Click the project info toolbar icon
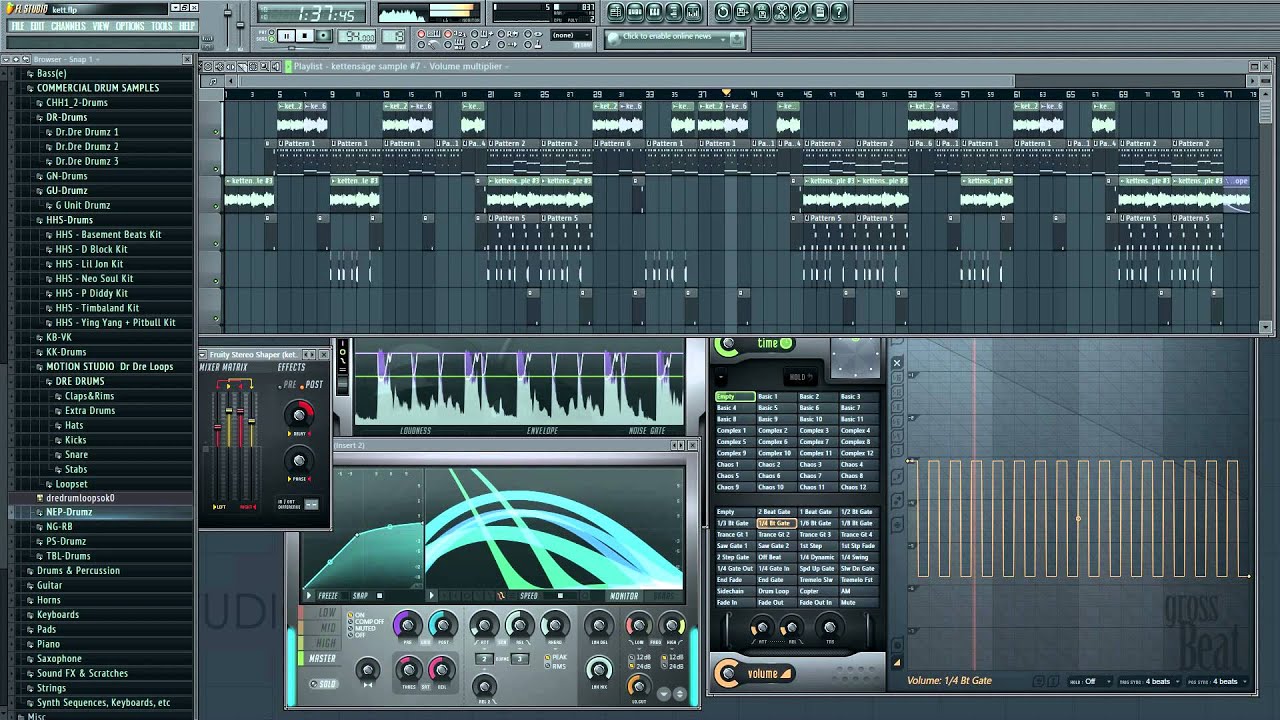 (820, 12)
